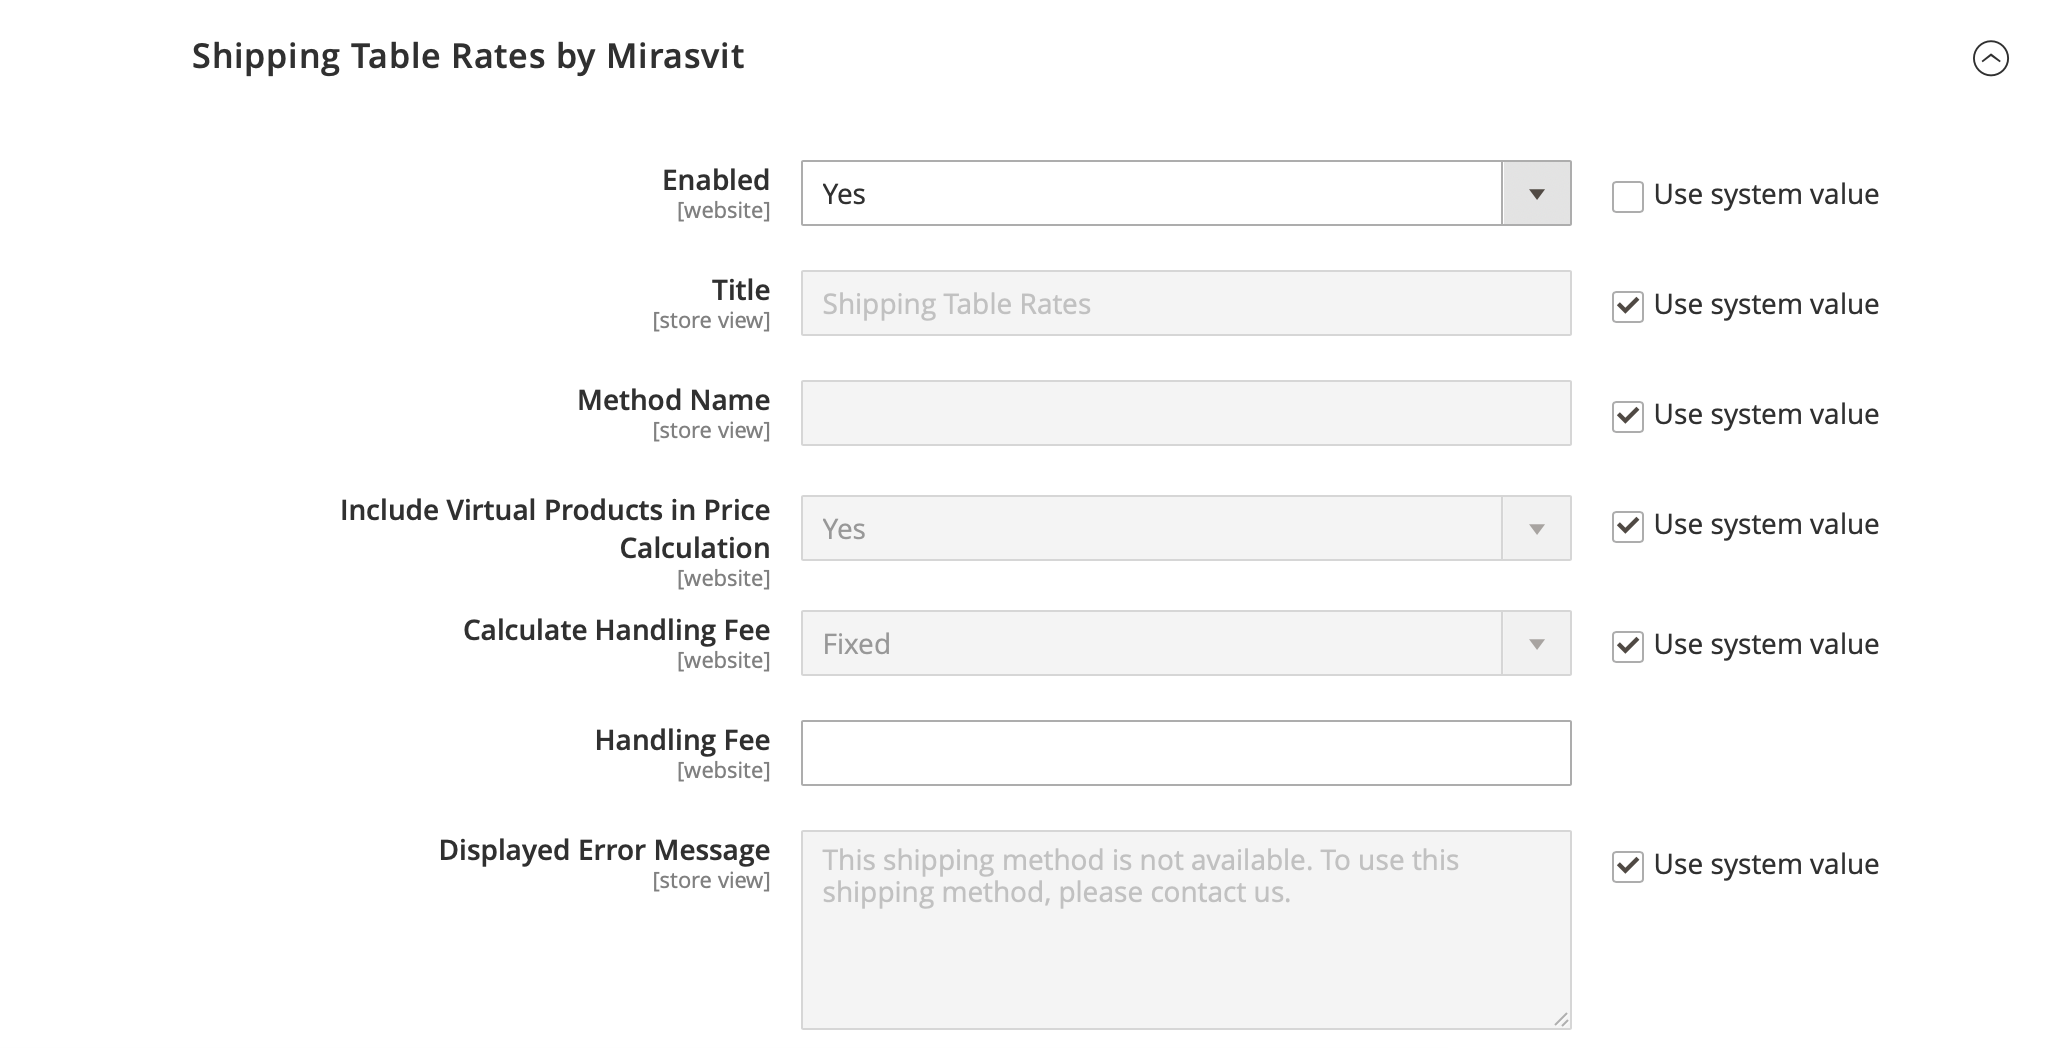Click the Enabled dropdown arrow

[x=1536, y=194]
